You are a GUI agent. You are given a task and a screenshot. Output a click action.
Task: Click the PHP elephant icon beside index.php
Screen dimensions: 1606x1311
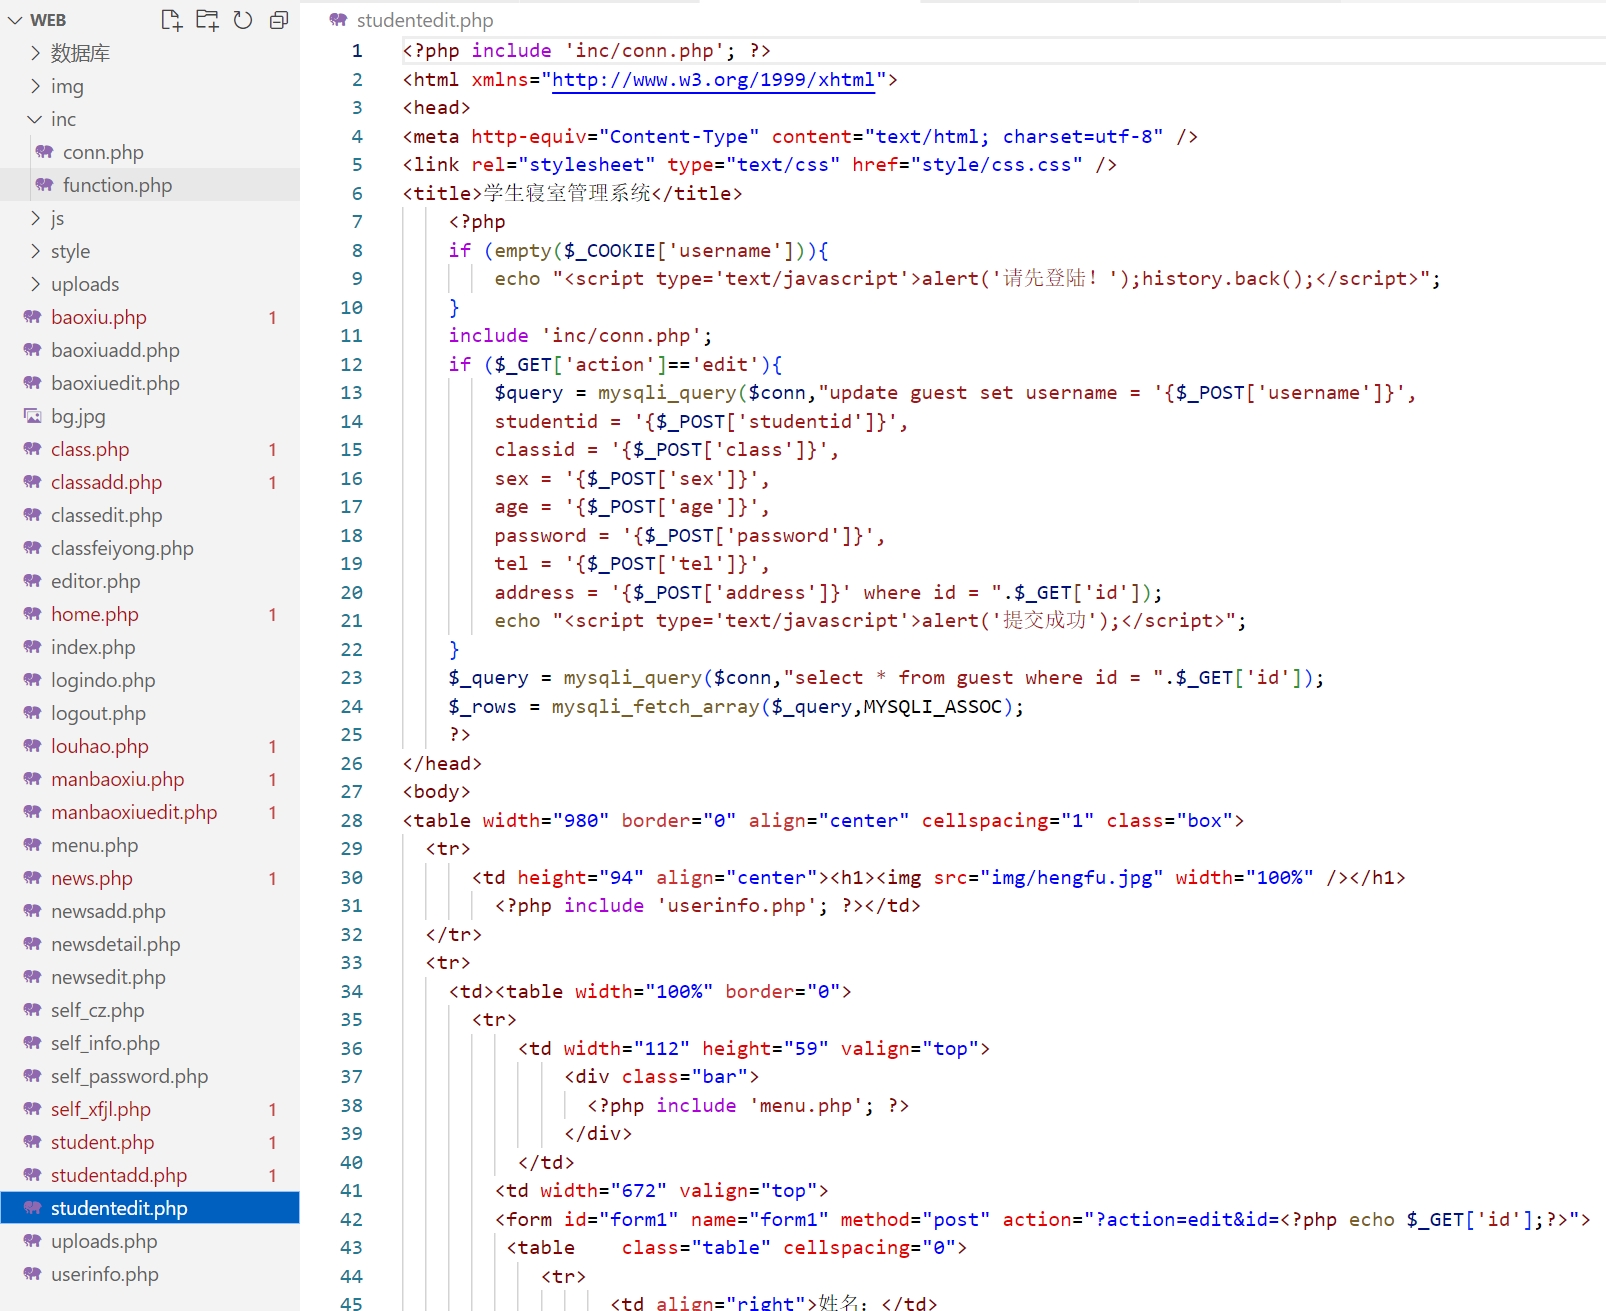tap(33, 647)
